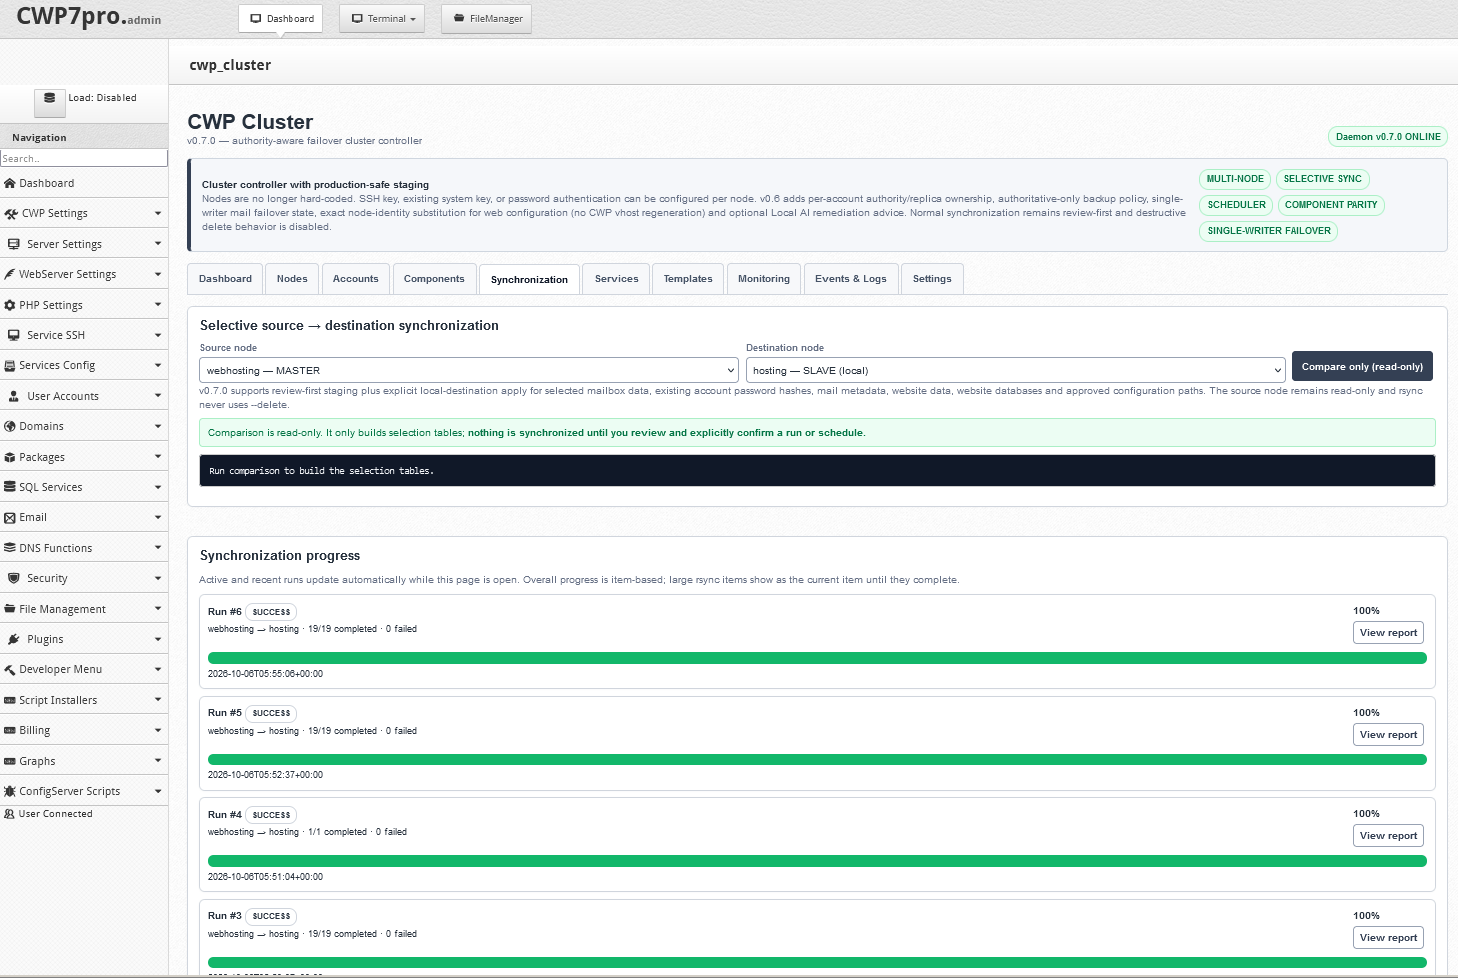Open the Destination node dropdown

(1015, 370)
